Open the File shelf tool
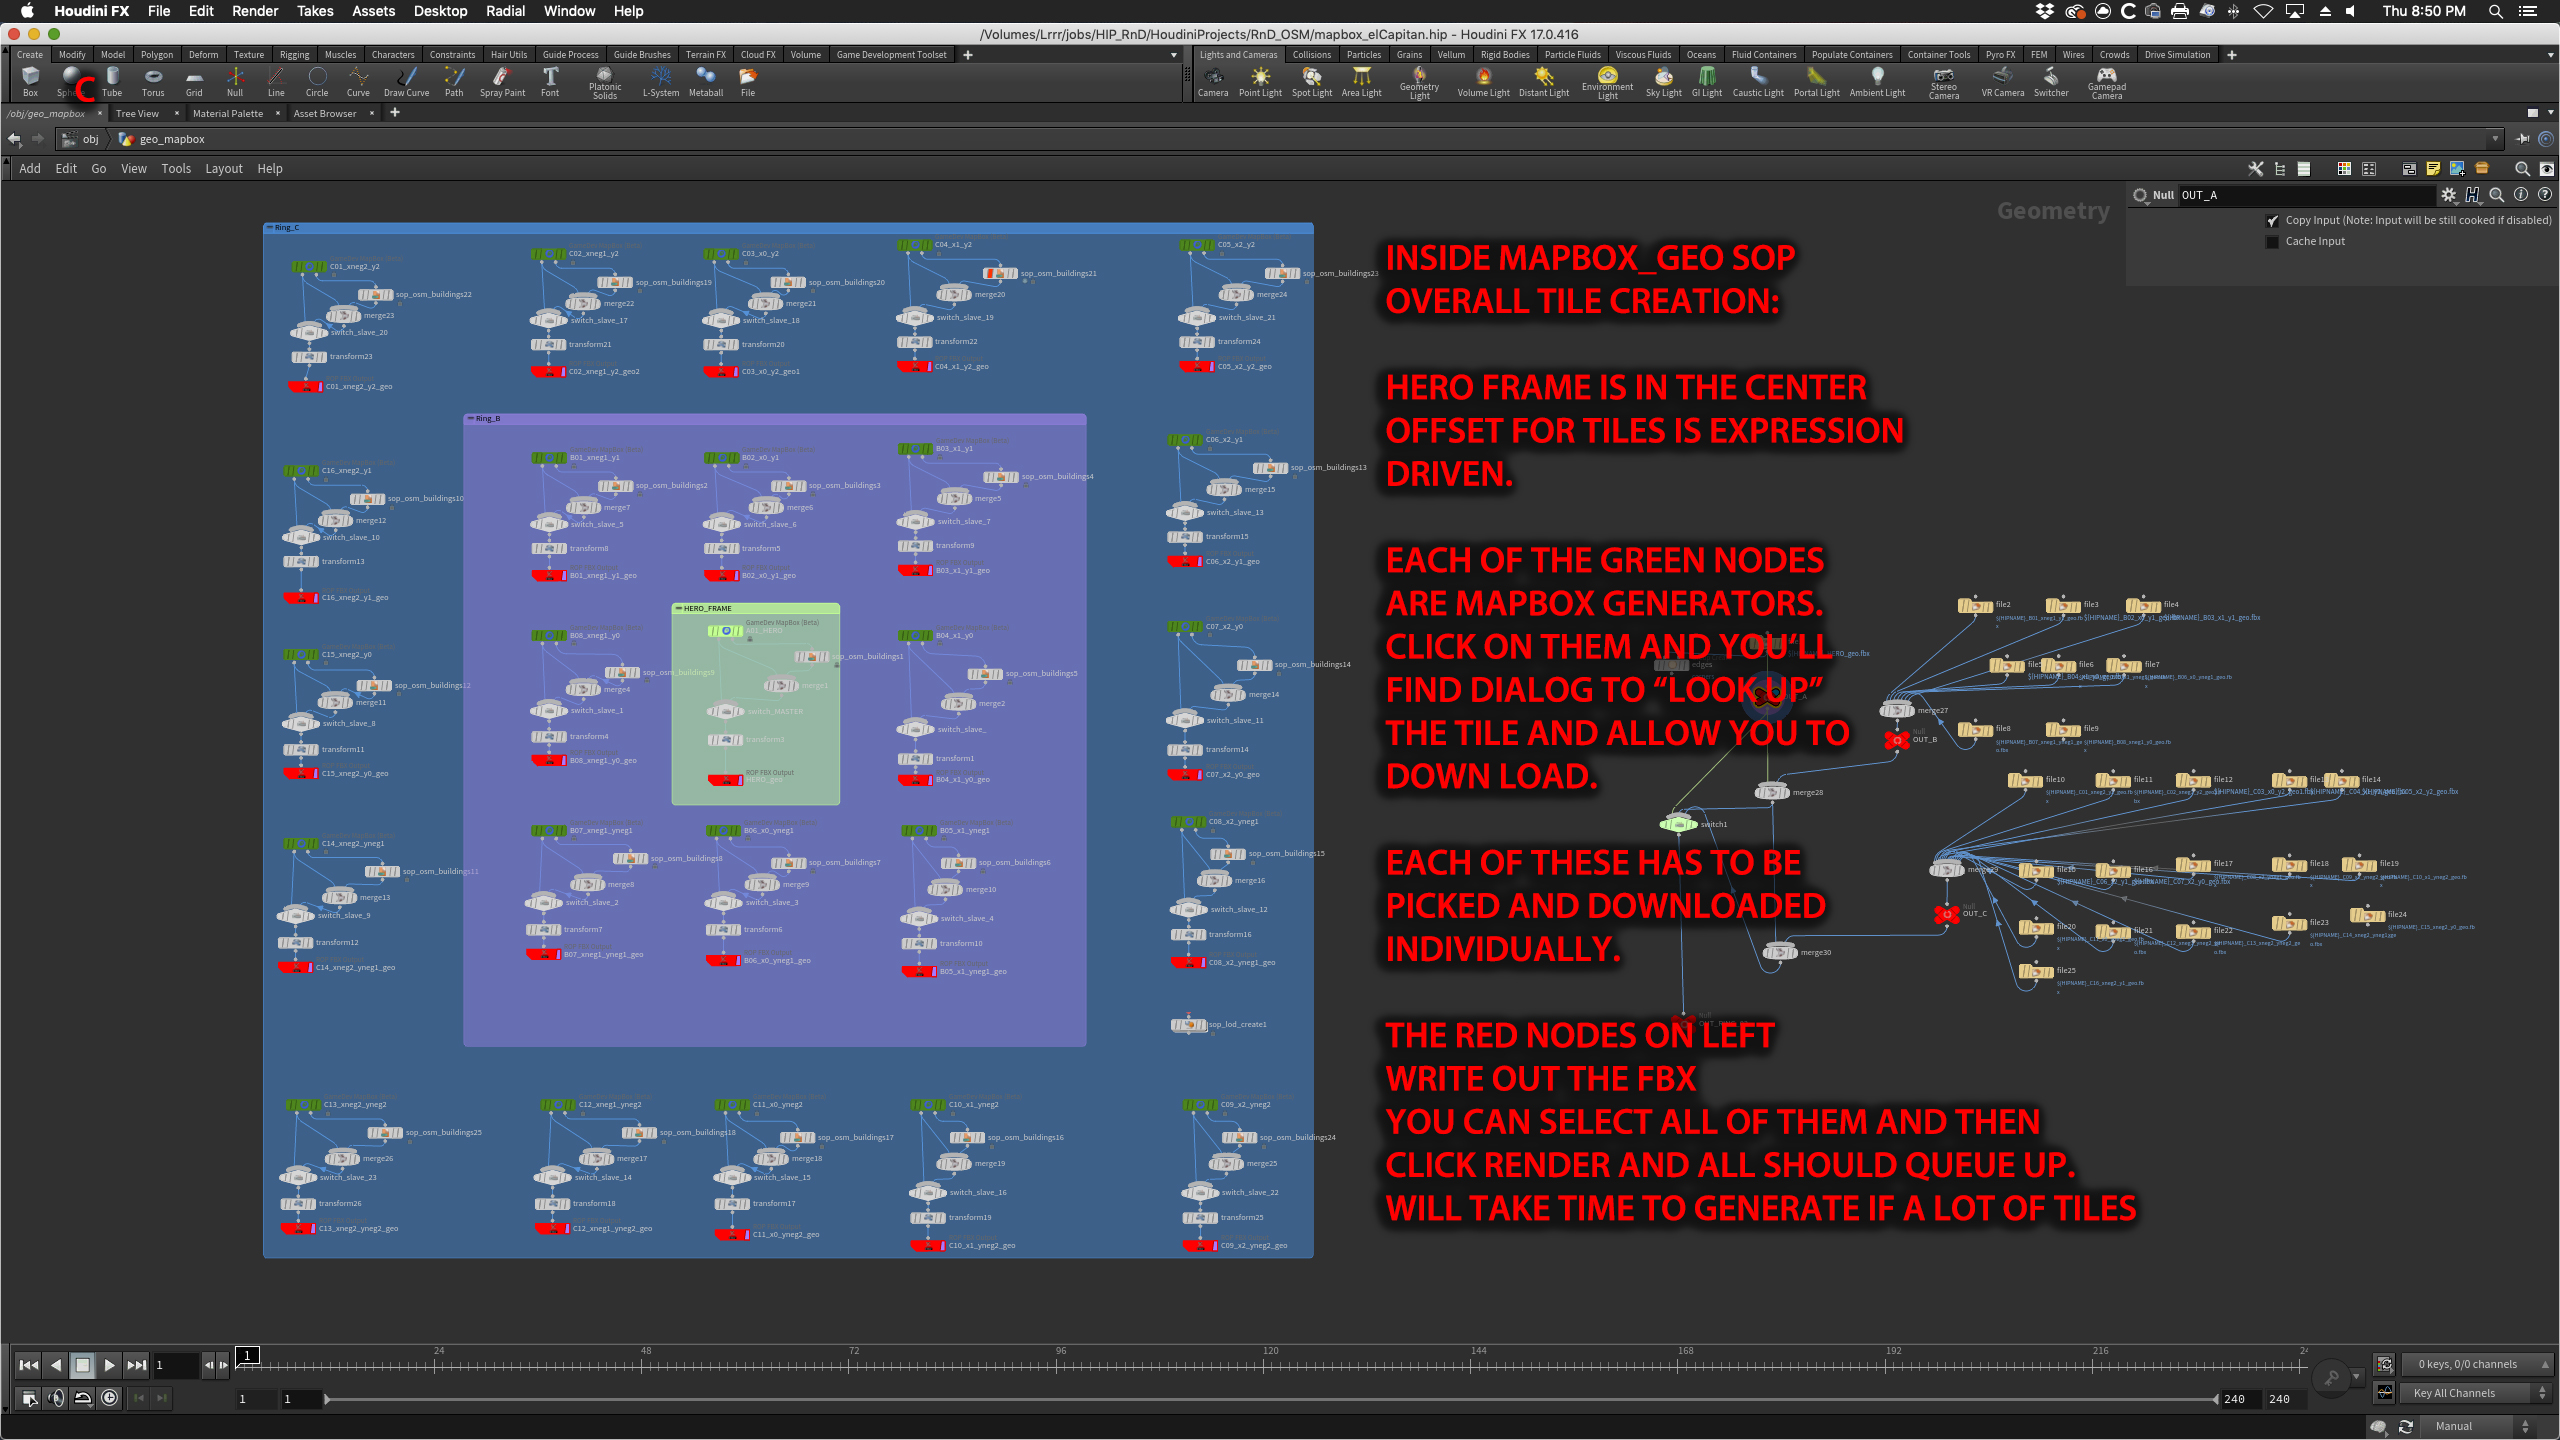Image resolution: width=2560 pixels, height=1440 pixels. pyautogui.click(x=748, y=81)
